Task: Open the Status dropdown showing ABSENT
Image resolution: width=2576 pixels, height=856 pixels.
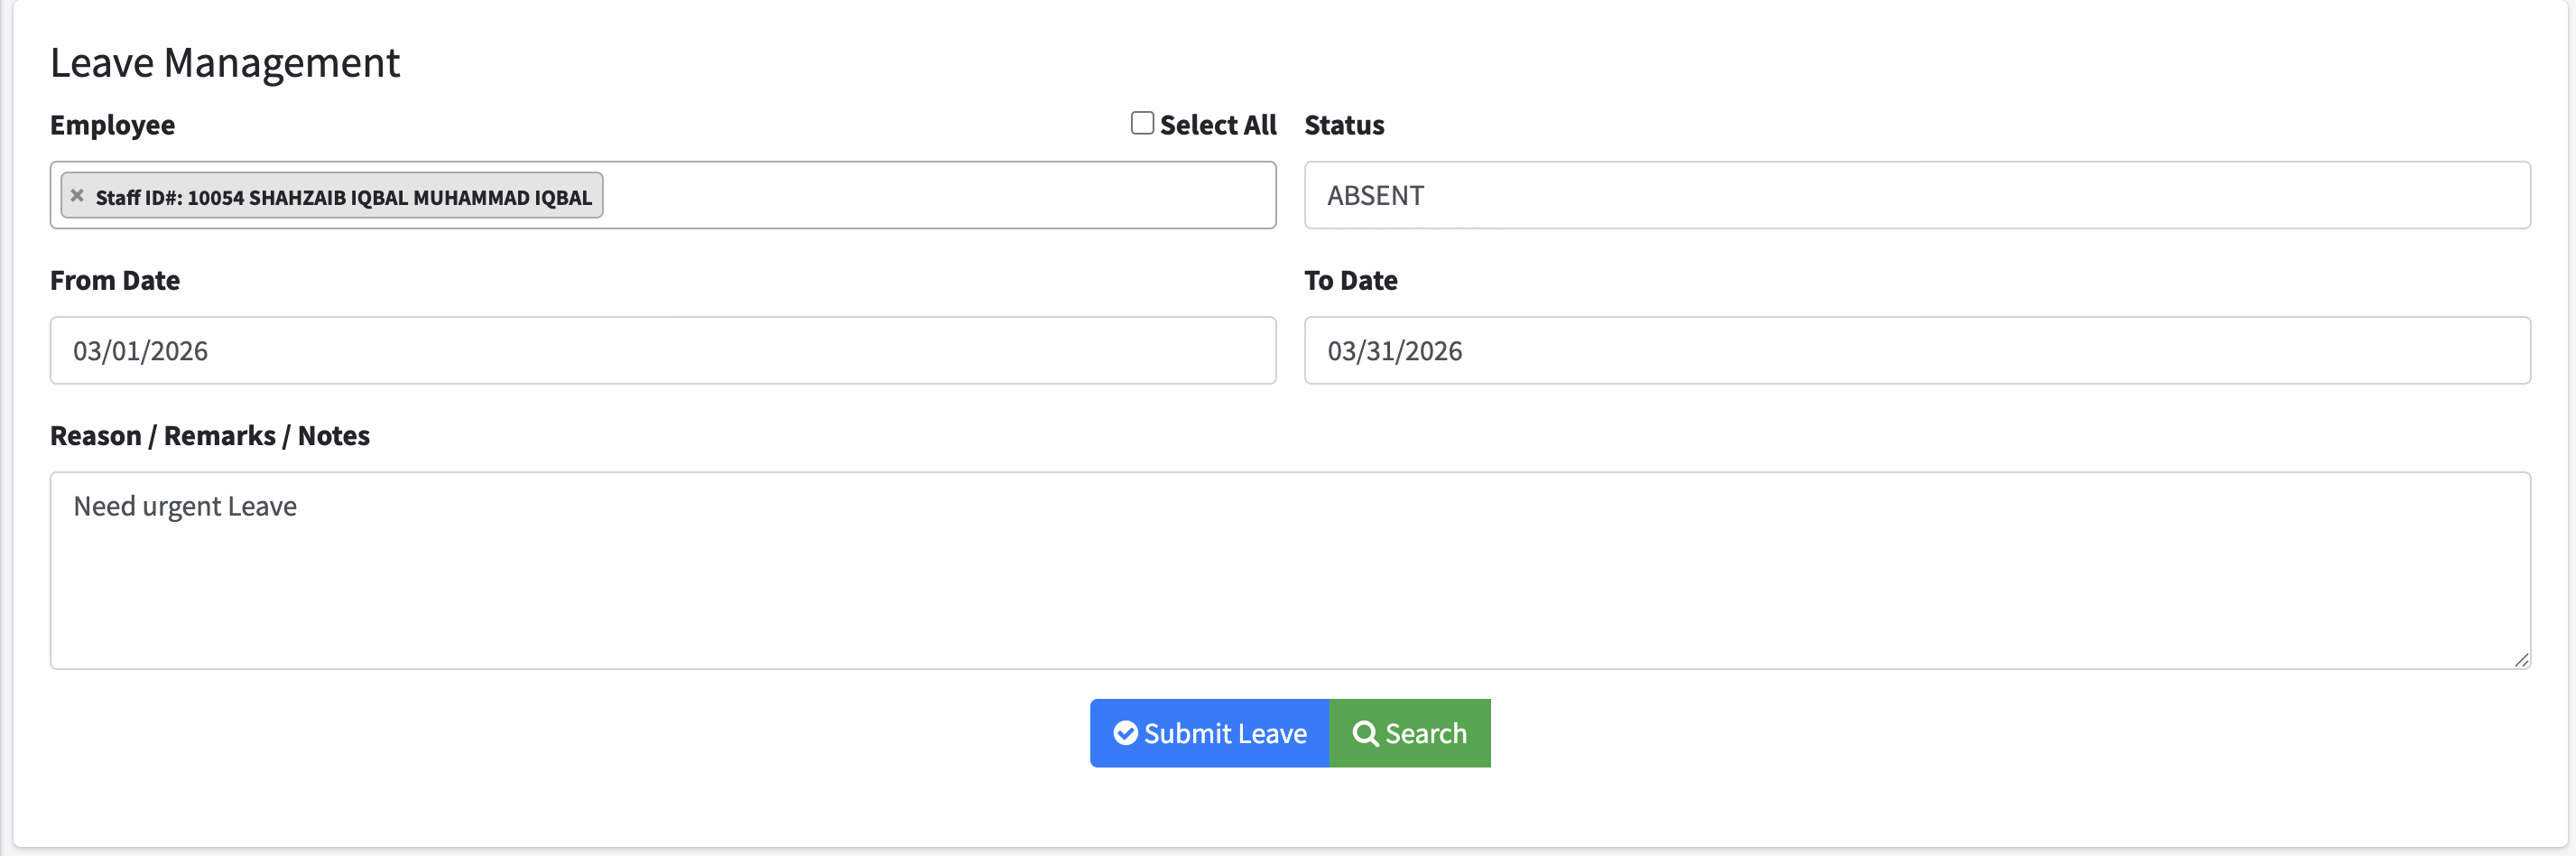Action: point(1916,195)
